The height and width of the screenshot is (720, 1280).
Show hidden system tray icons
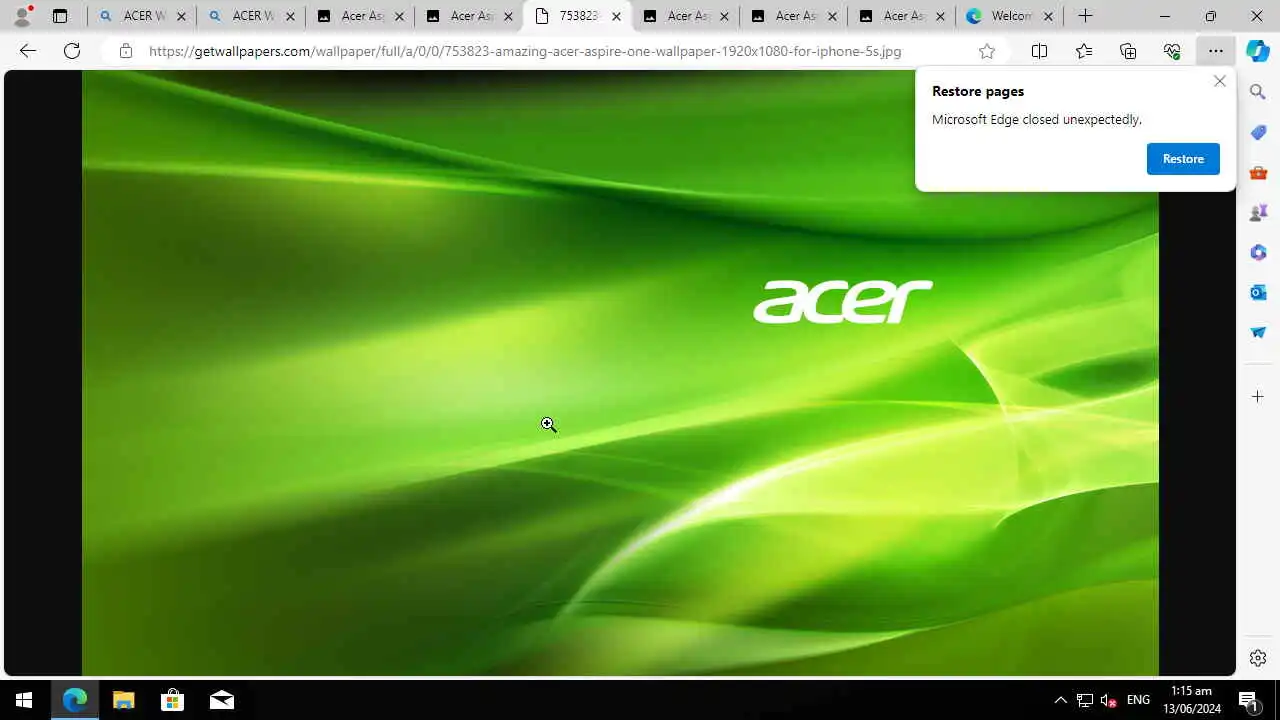coord(1061,700)
